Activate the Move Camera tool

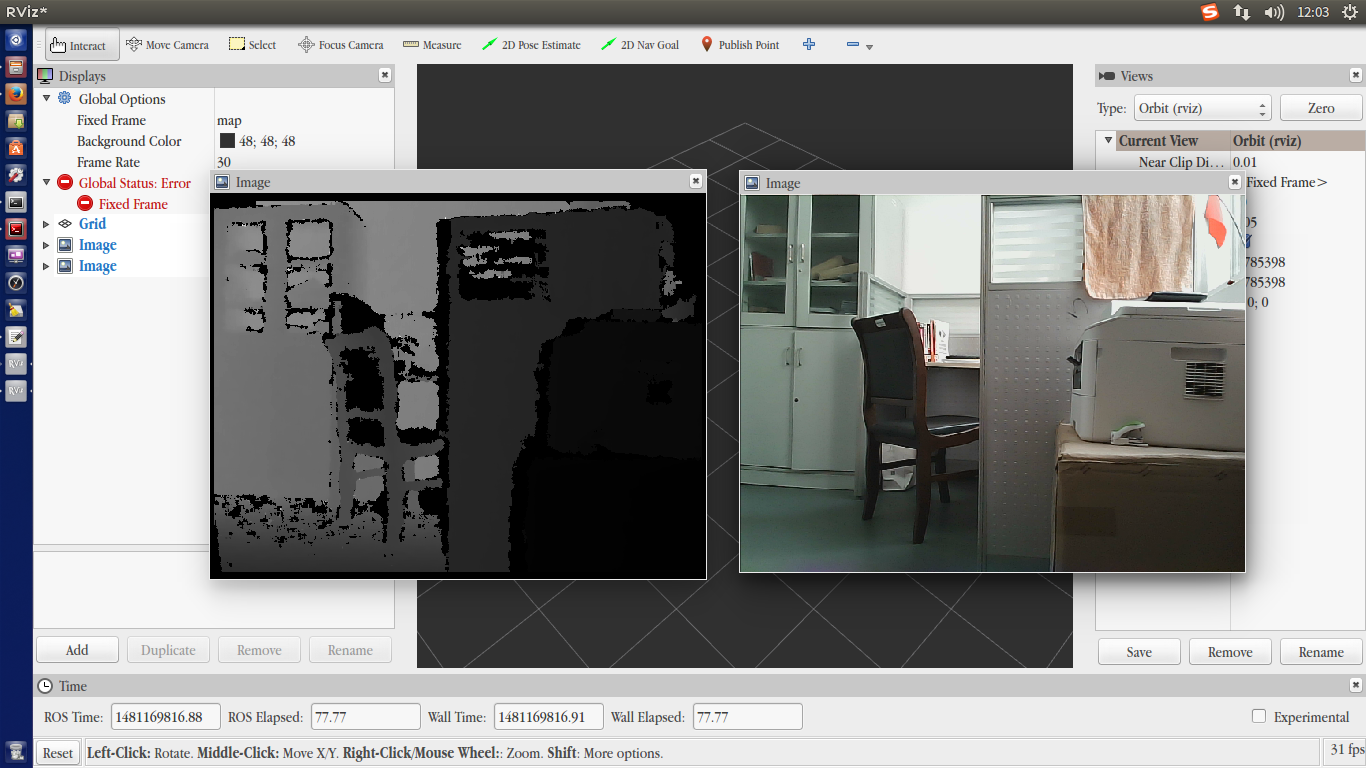tap(167, 45)
